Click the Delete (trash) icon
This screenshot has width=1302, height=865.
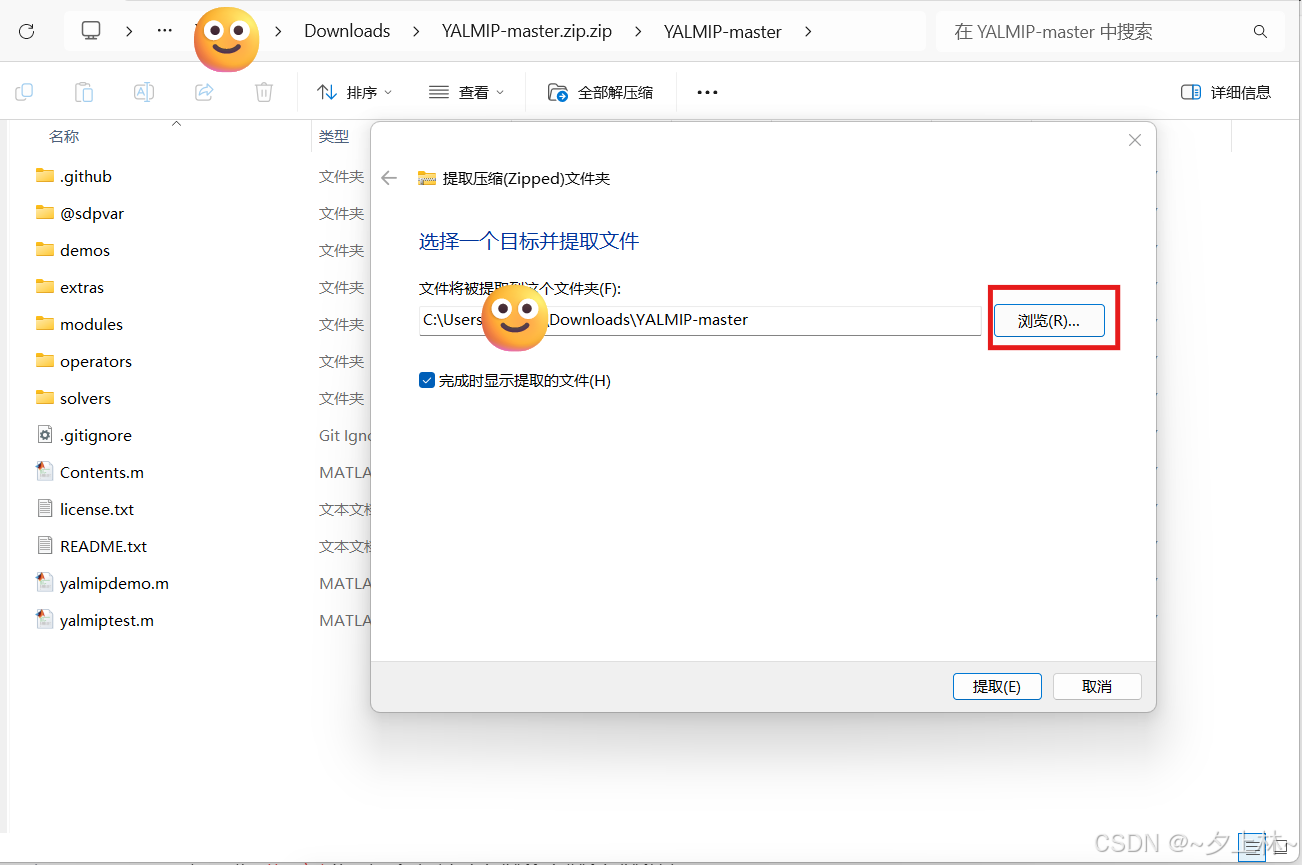263,91
